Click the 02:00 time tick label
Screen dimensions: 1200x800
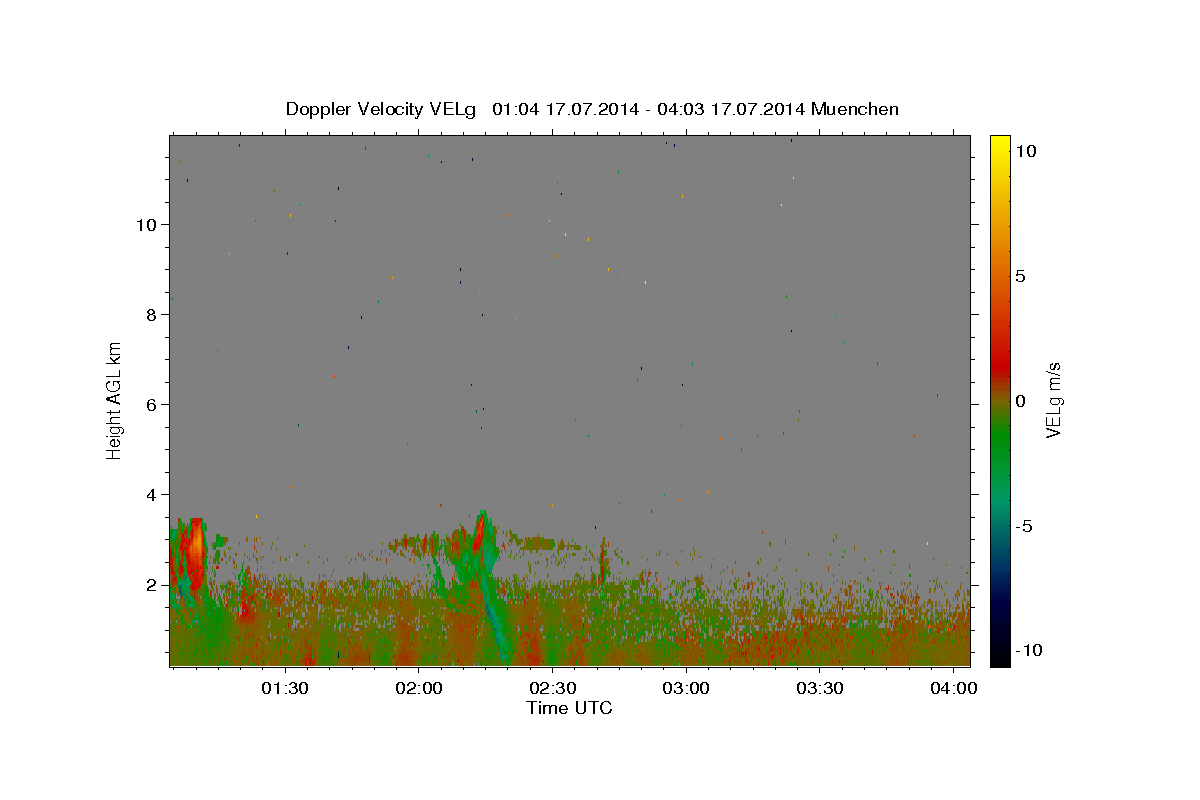point(419,689)
